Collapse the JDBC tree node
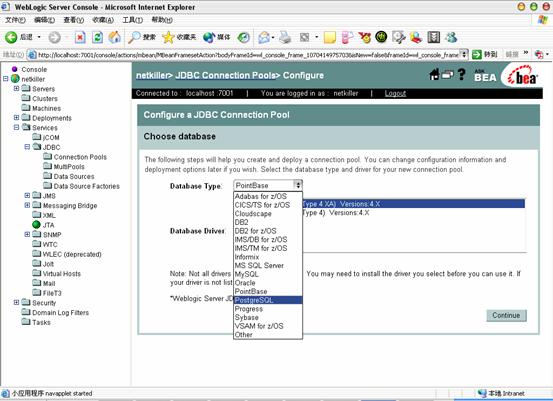Image resolution: width=553 pixels, height=401 pixels. click(27, 147)
